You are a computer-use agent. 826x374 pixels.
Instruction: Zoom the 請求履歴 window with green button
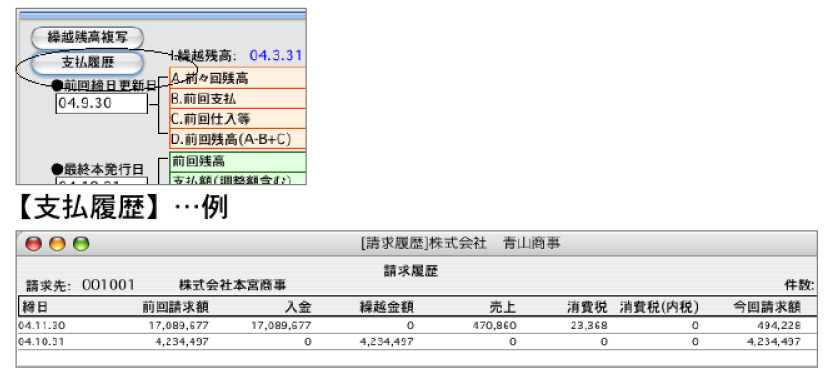(81, 244)
